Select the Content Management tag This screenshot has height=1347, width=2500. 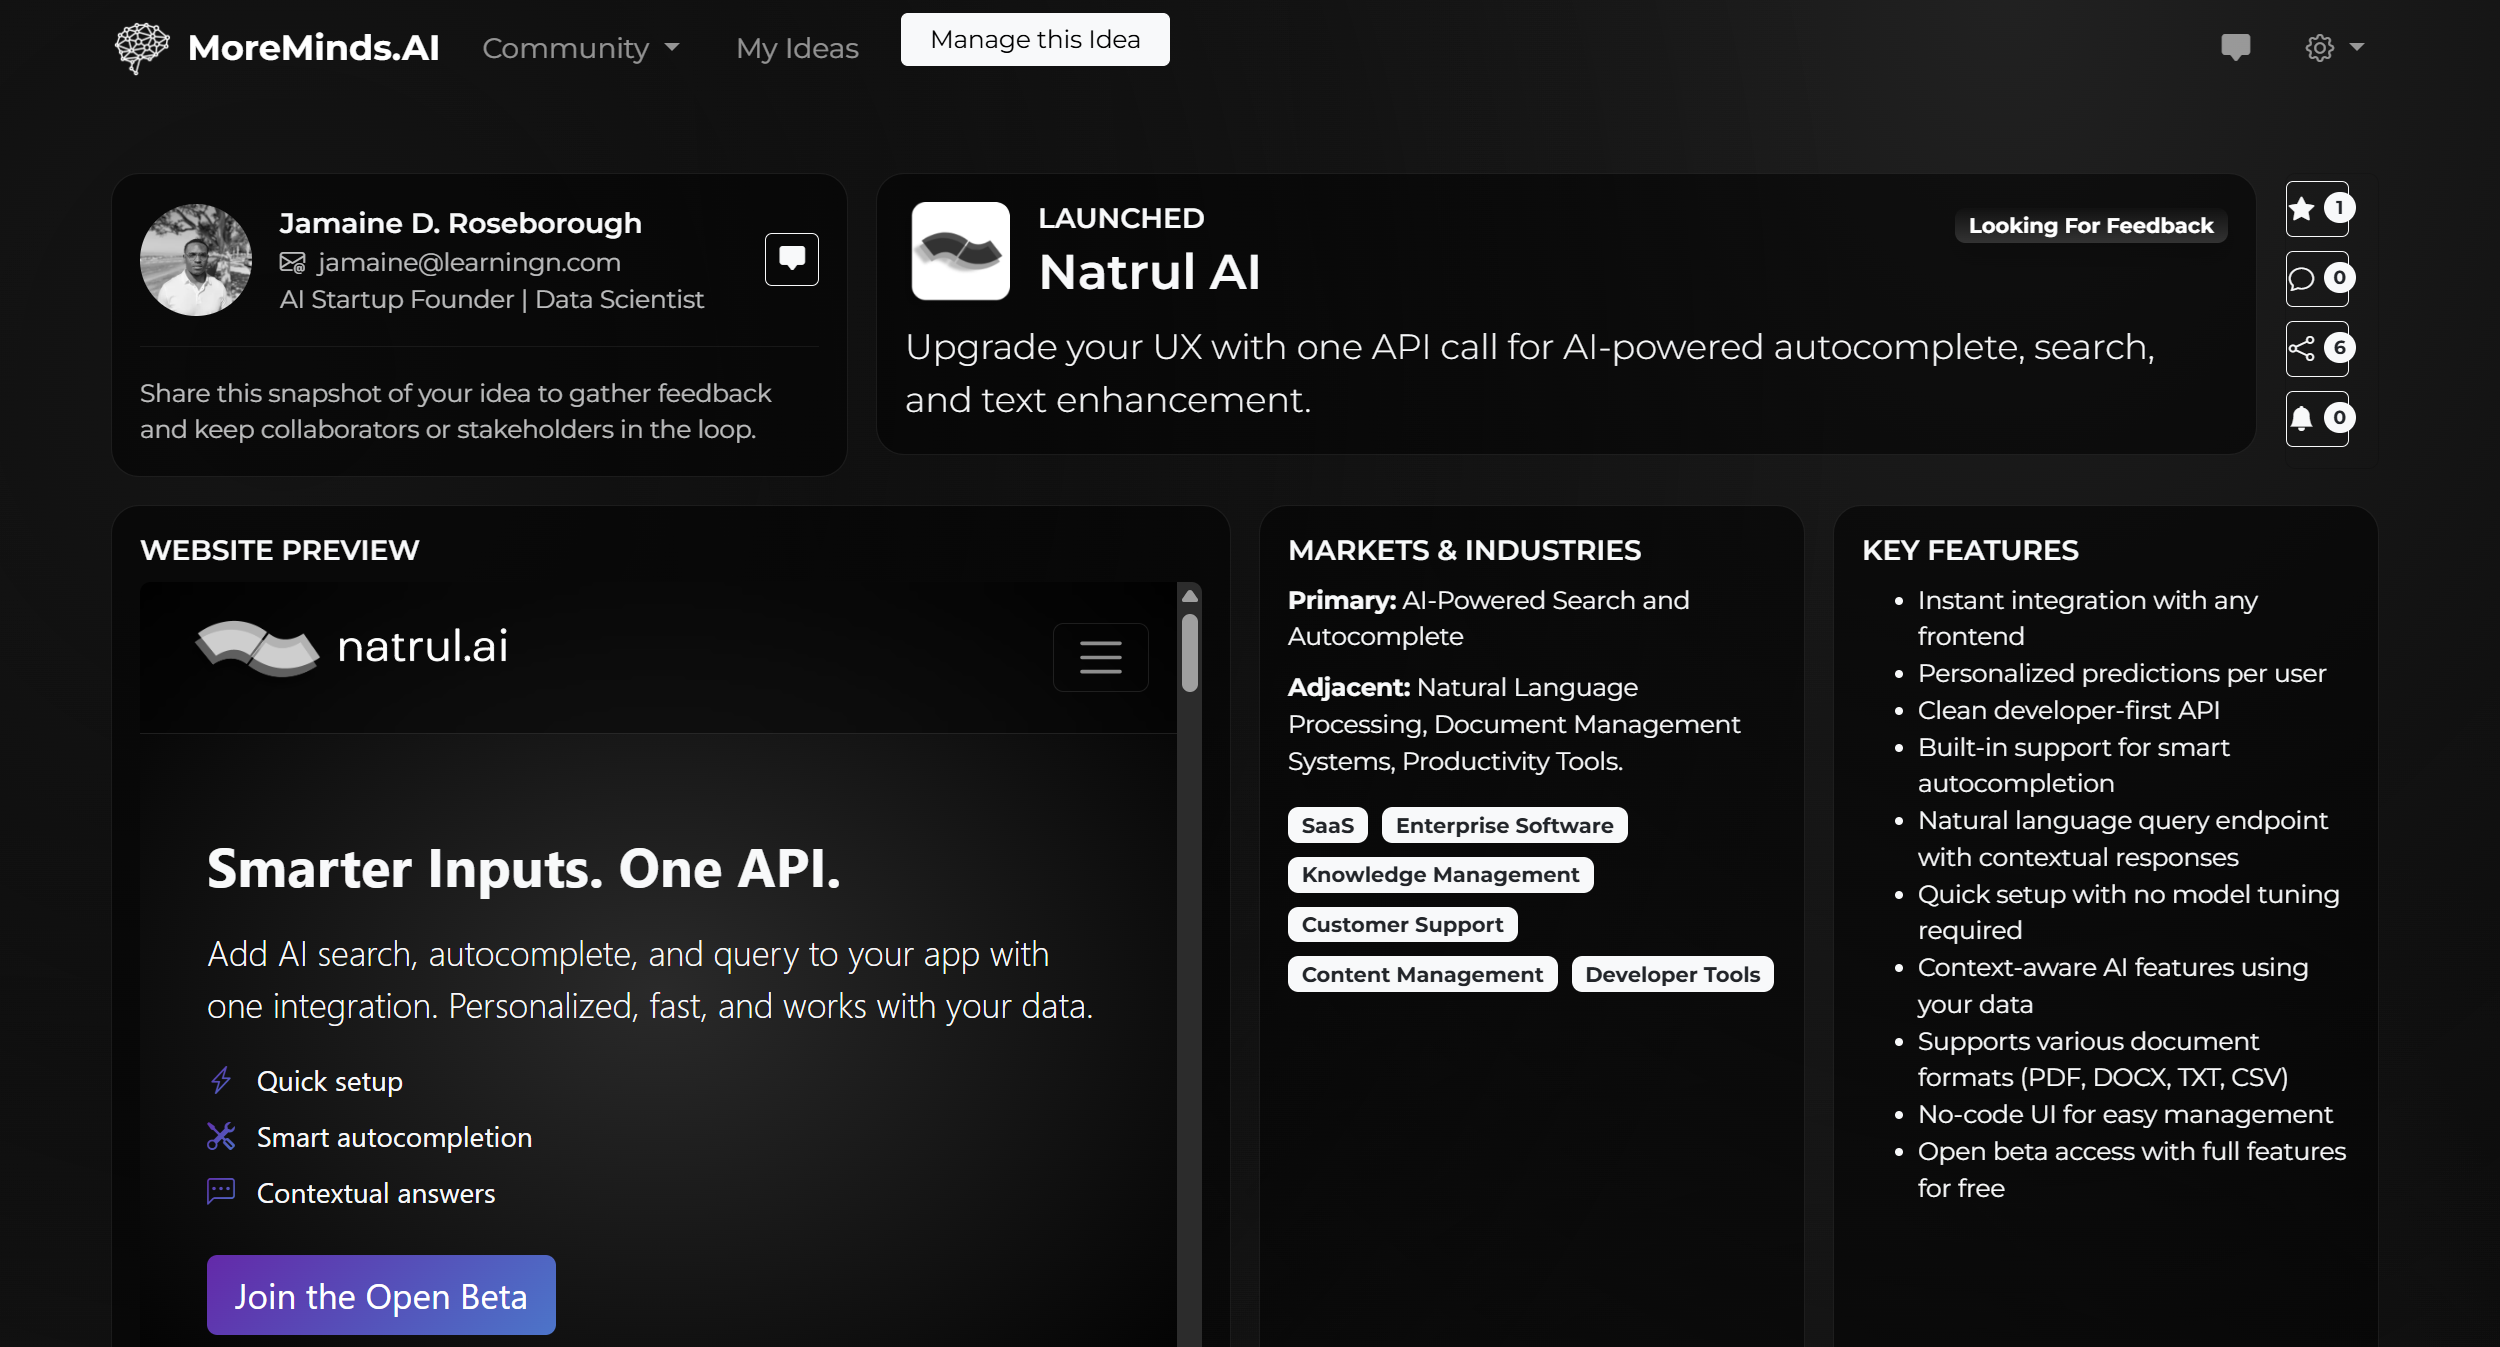point(1422,974)
